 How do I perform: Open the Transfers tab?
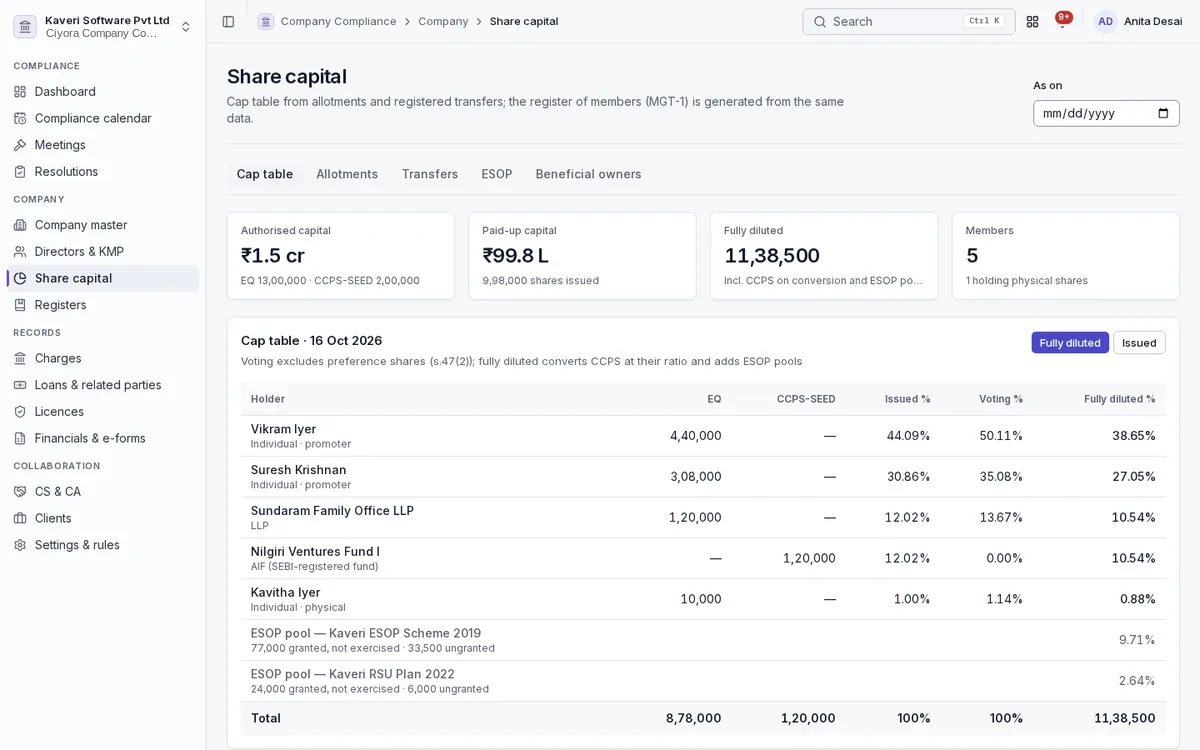point(430,174)
